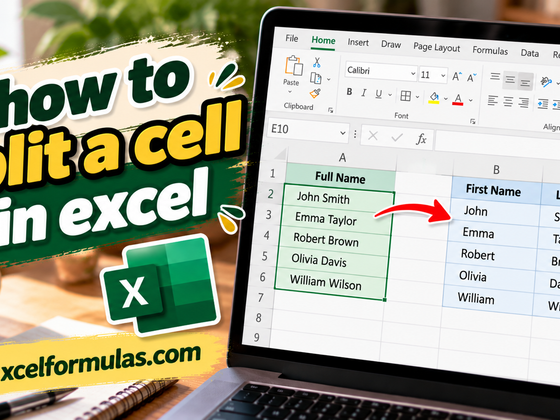Click the 'William' cell in First Name
Viewport: 560px width, 420px height.
click(x=487, y=299)
